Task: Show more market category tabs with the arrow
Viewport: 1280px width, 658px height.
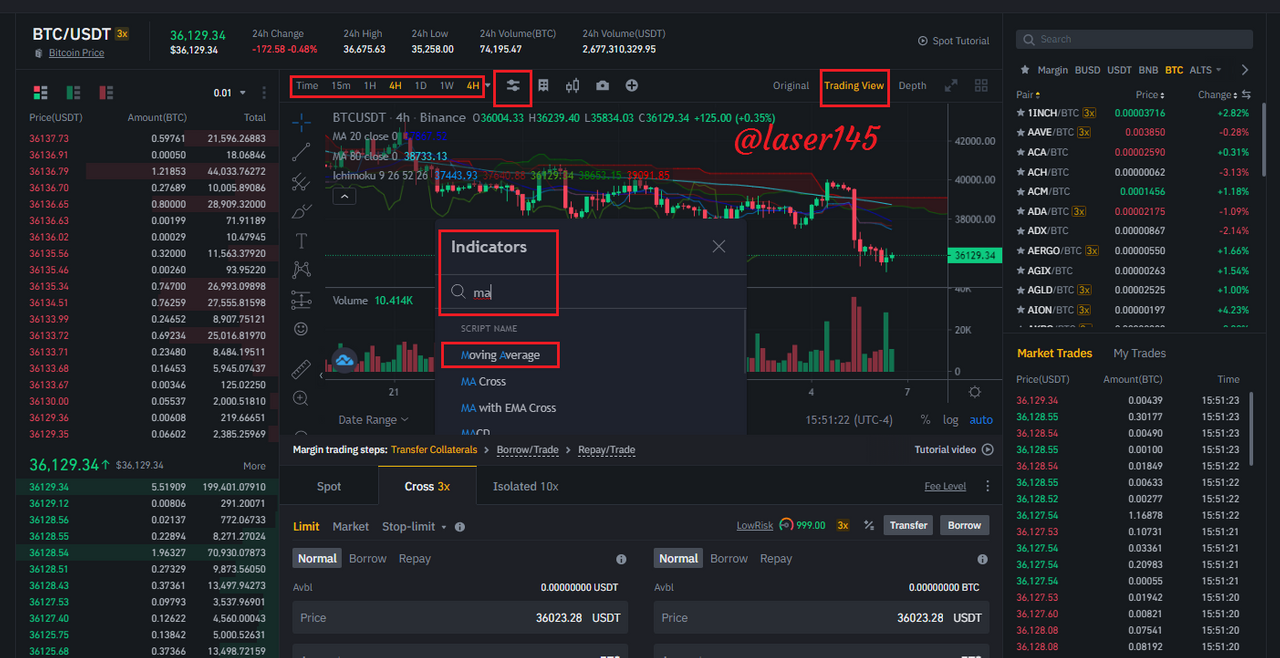Action: [1244, 70]
